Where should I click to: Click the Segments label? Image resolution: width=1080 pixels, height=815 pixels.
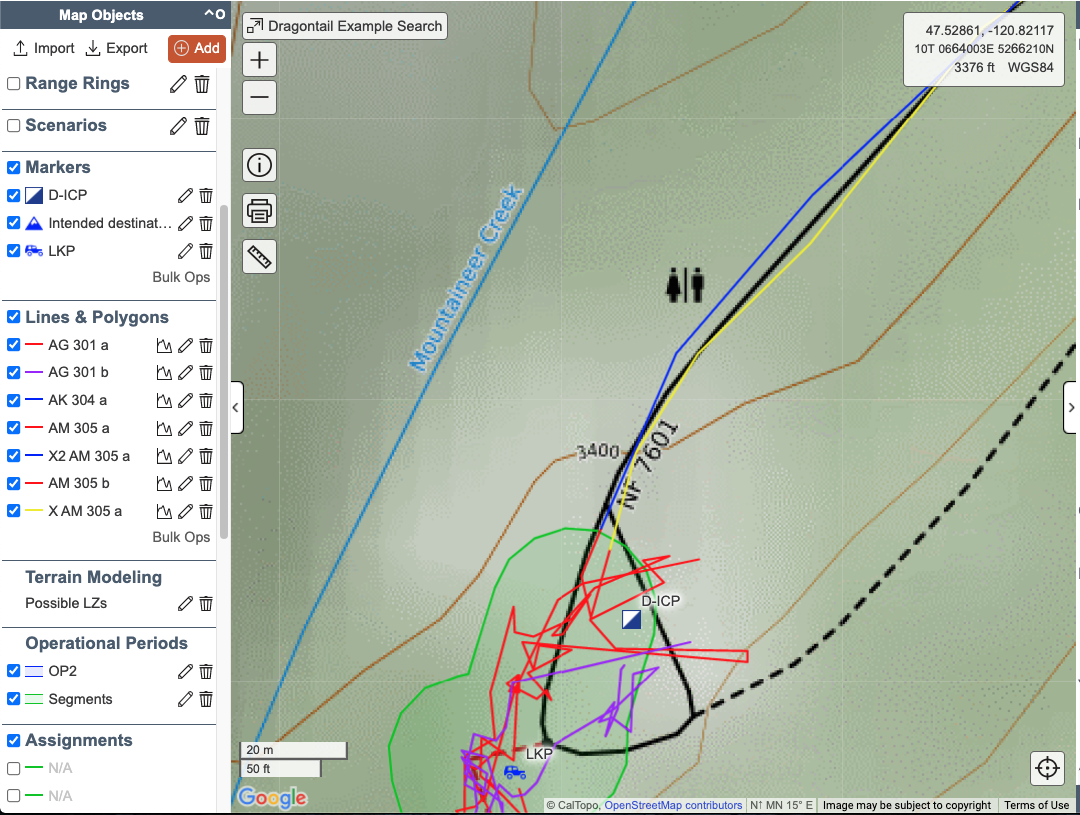point(80,699)
